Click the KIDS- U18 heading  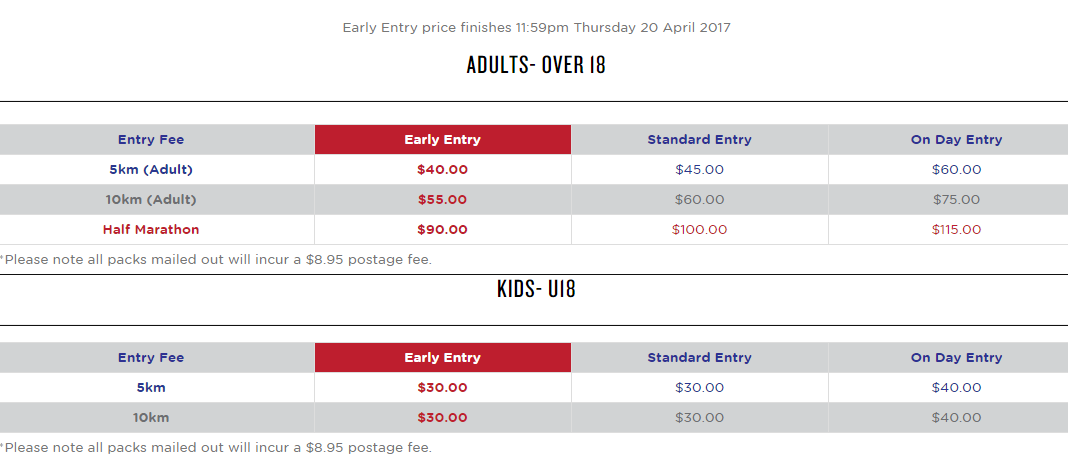(x=536, y=289)
